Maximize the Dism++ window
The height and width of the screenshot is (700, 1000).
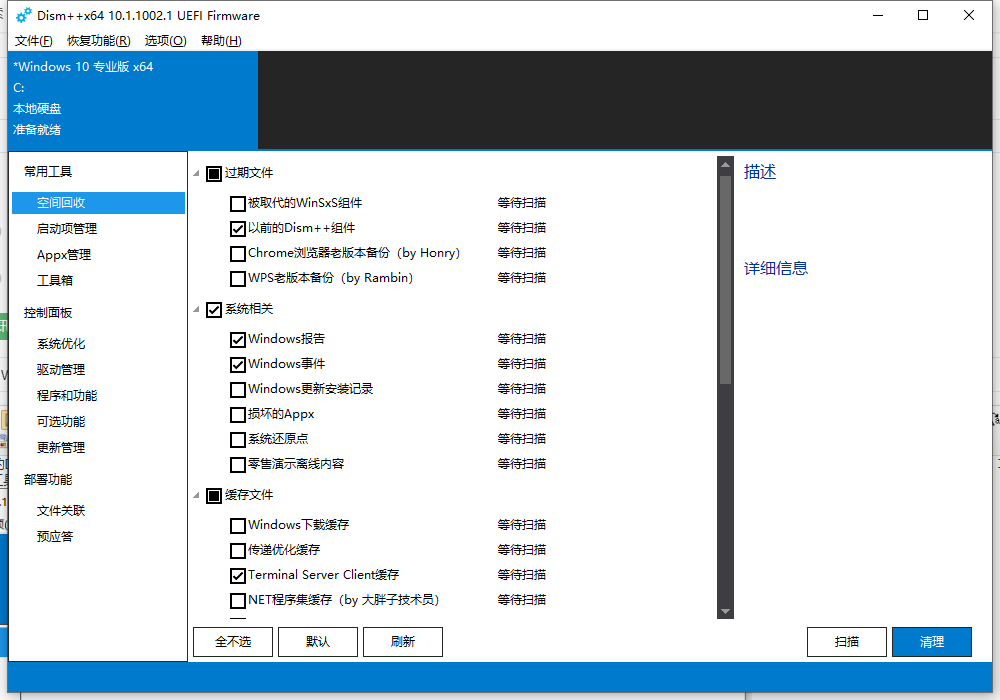pyautogui.click(x=923, y=15)
